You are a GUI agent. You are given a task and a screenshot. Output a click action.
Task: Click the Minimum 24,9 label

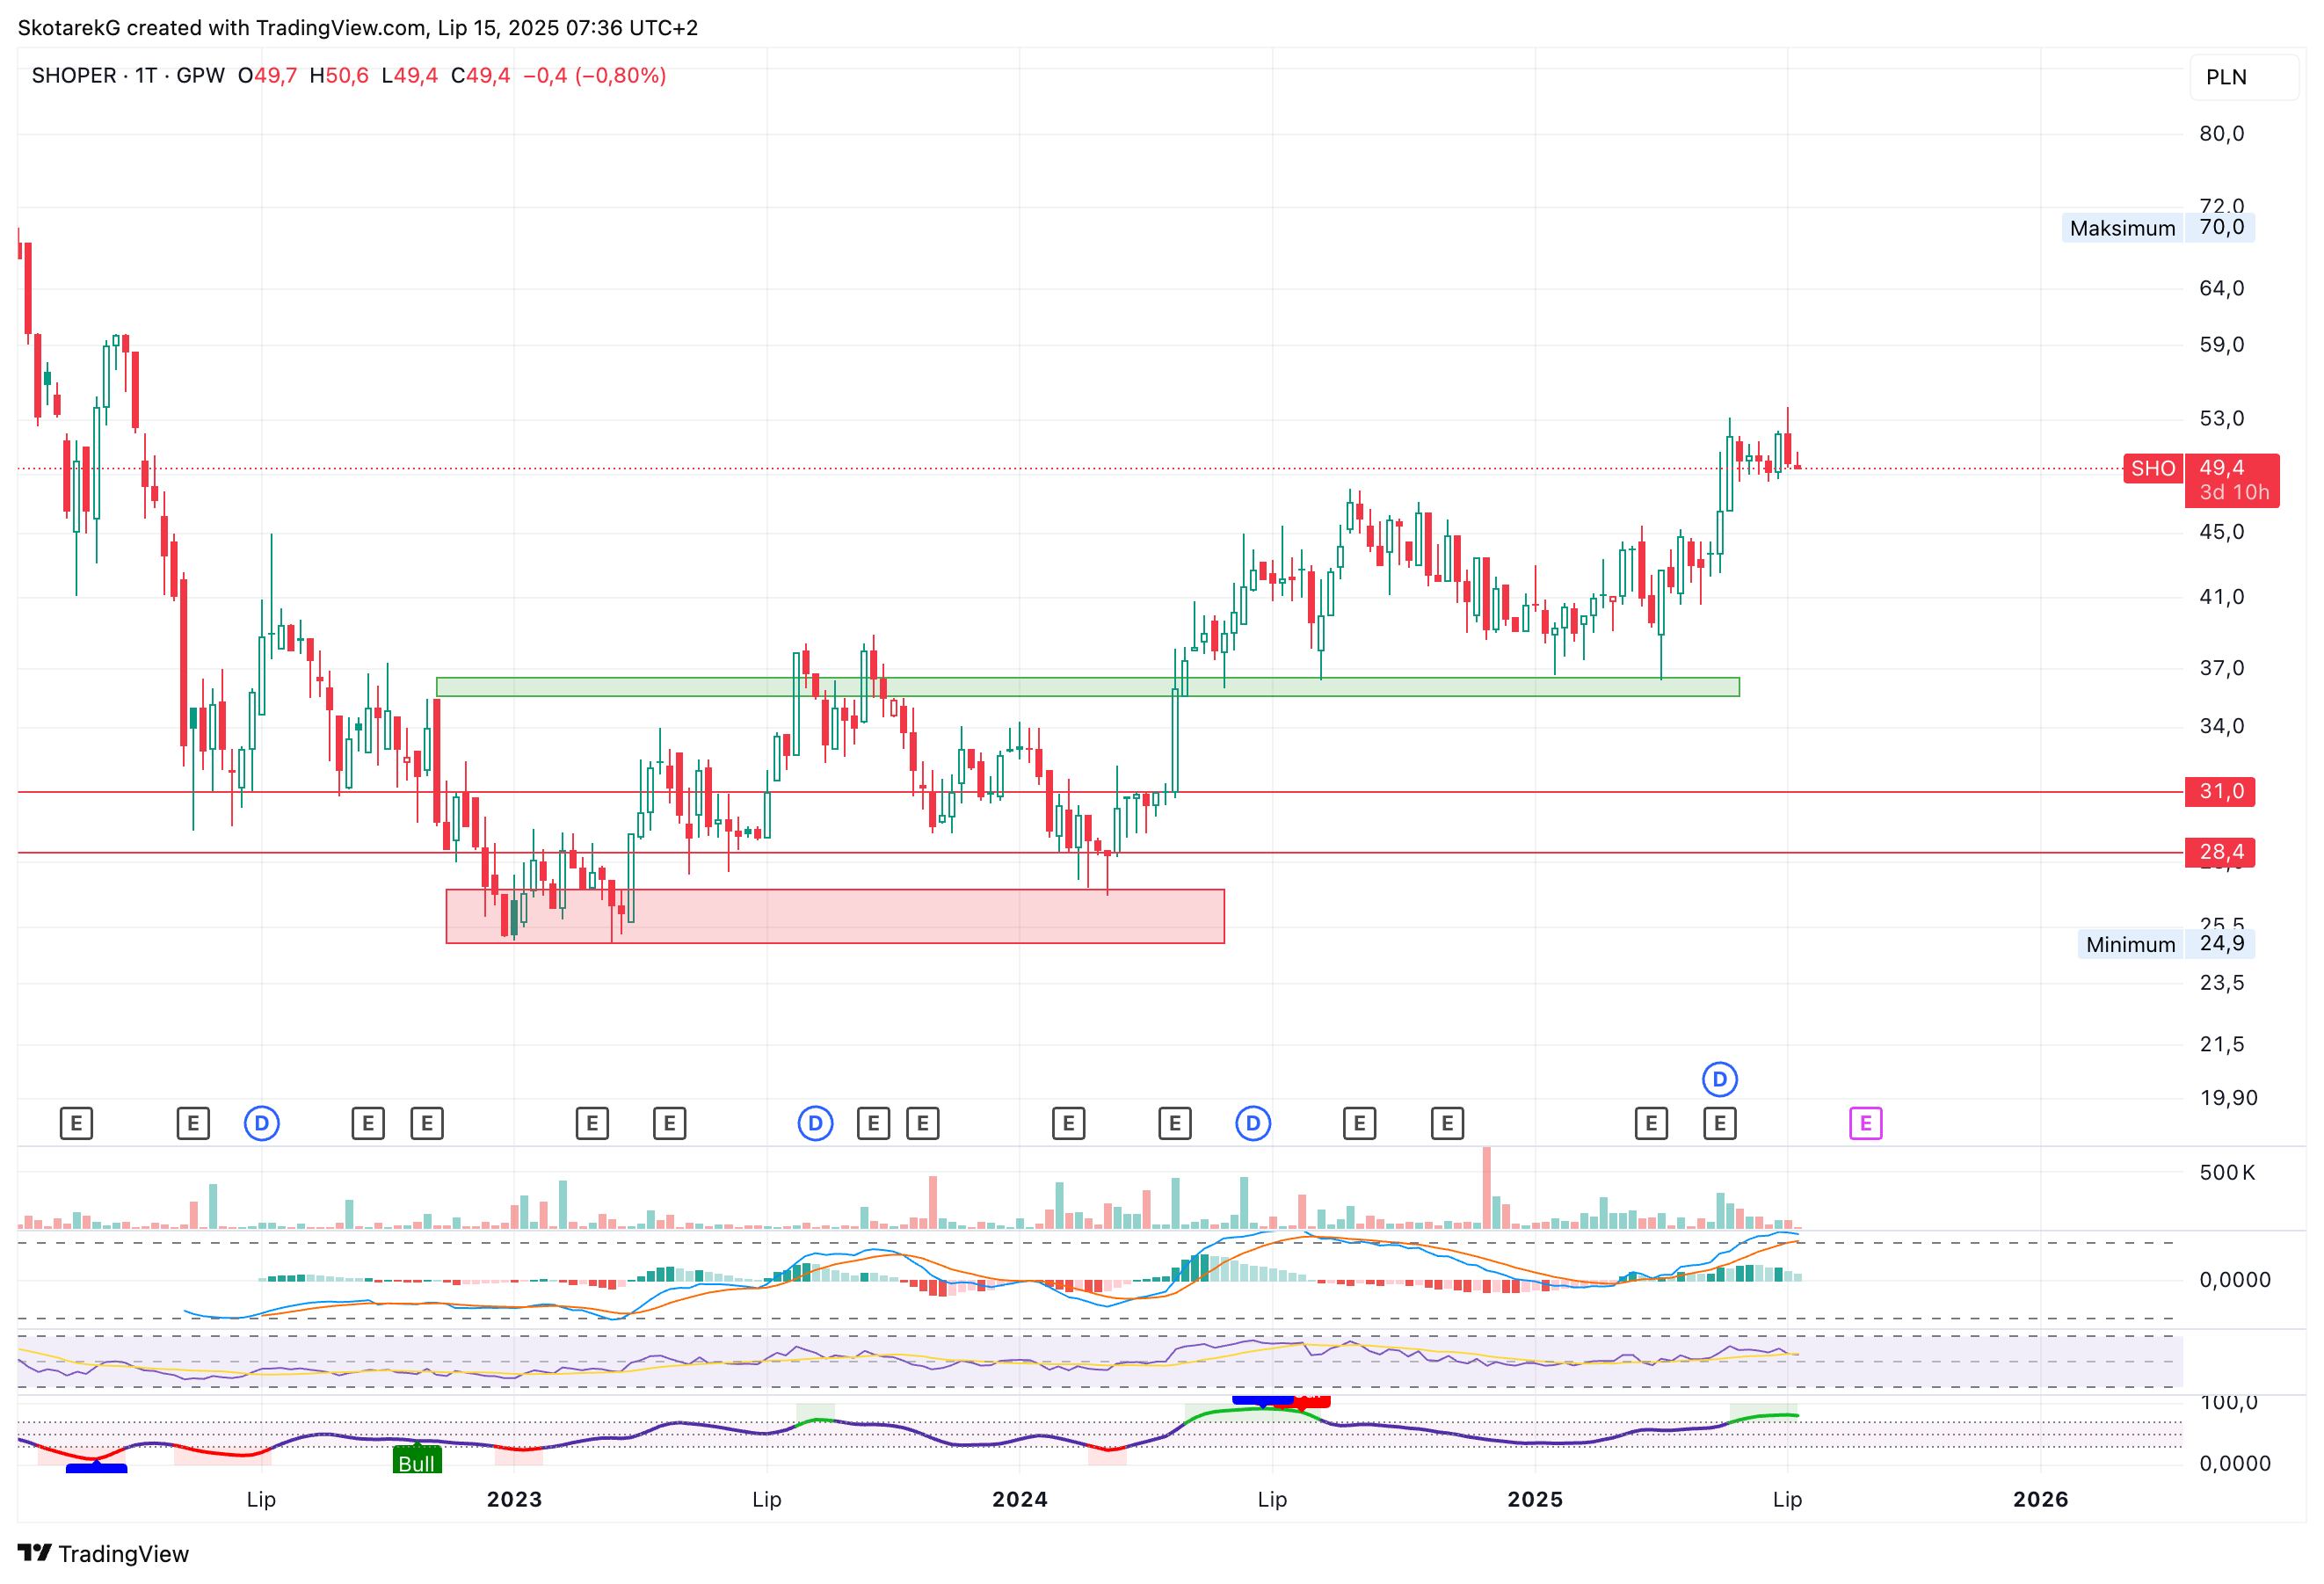[x=2165, y=944]
